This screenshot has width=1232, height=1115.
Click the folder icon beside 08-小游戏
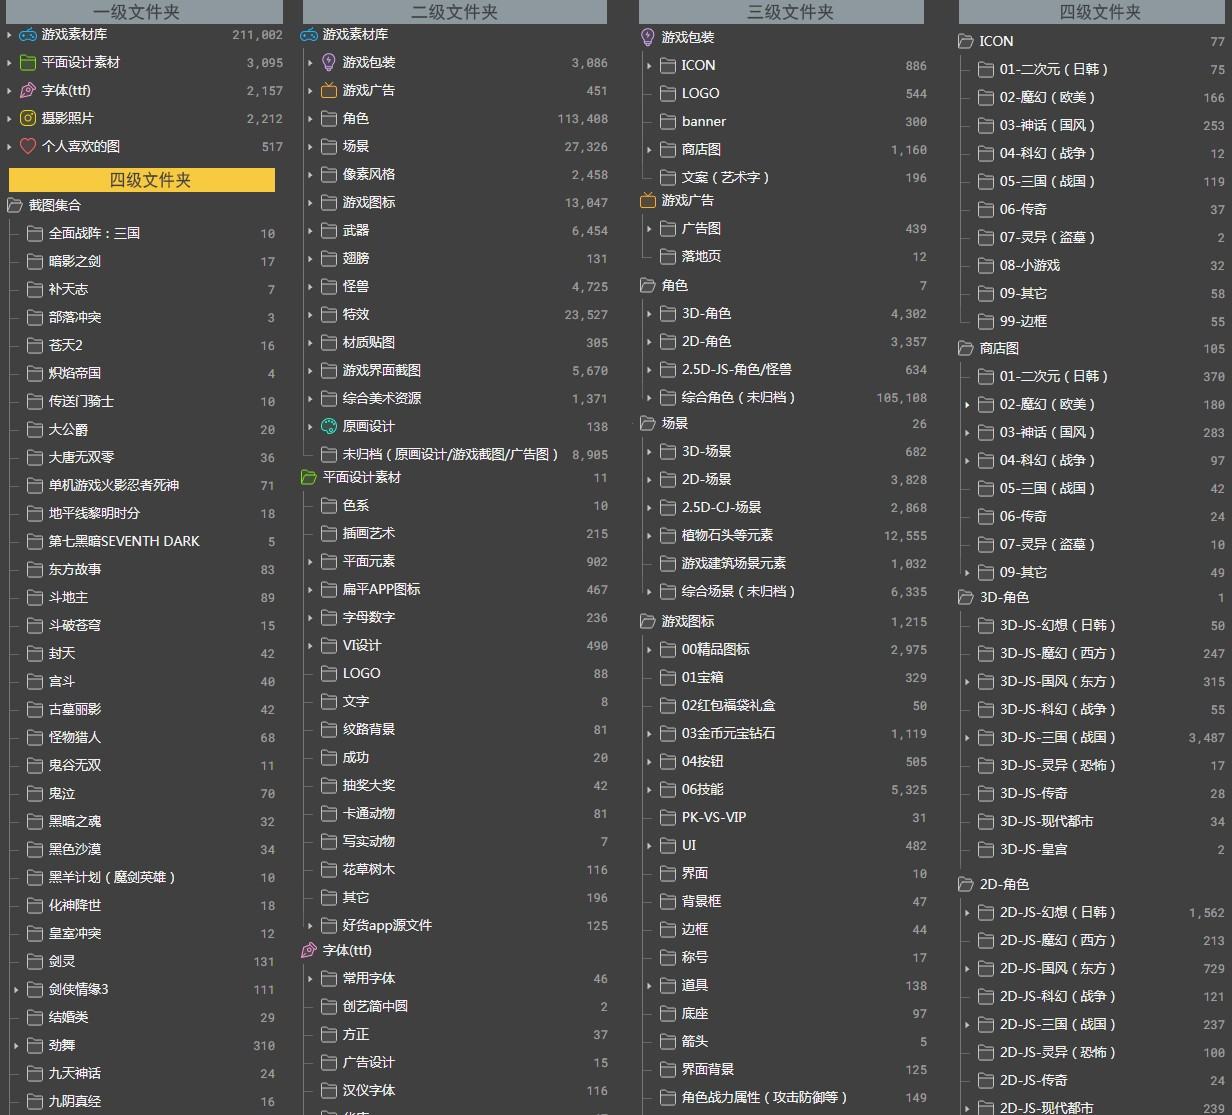[986, 265]
